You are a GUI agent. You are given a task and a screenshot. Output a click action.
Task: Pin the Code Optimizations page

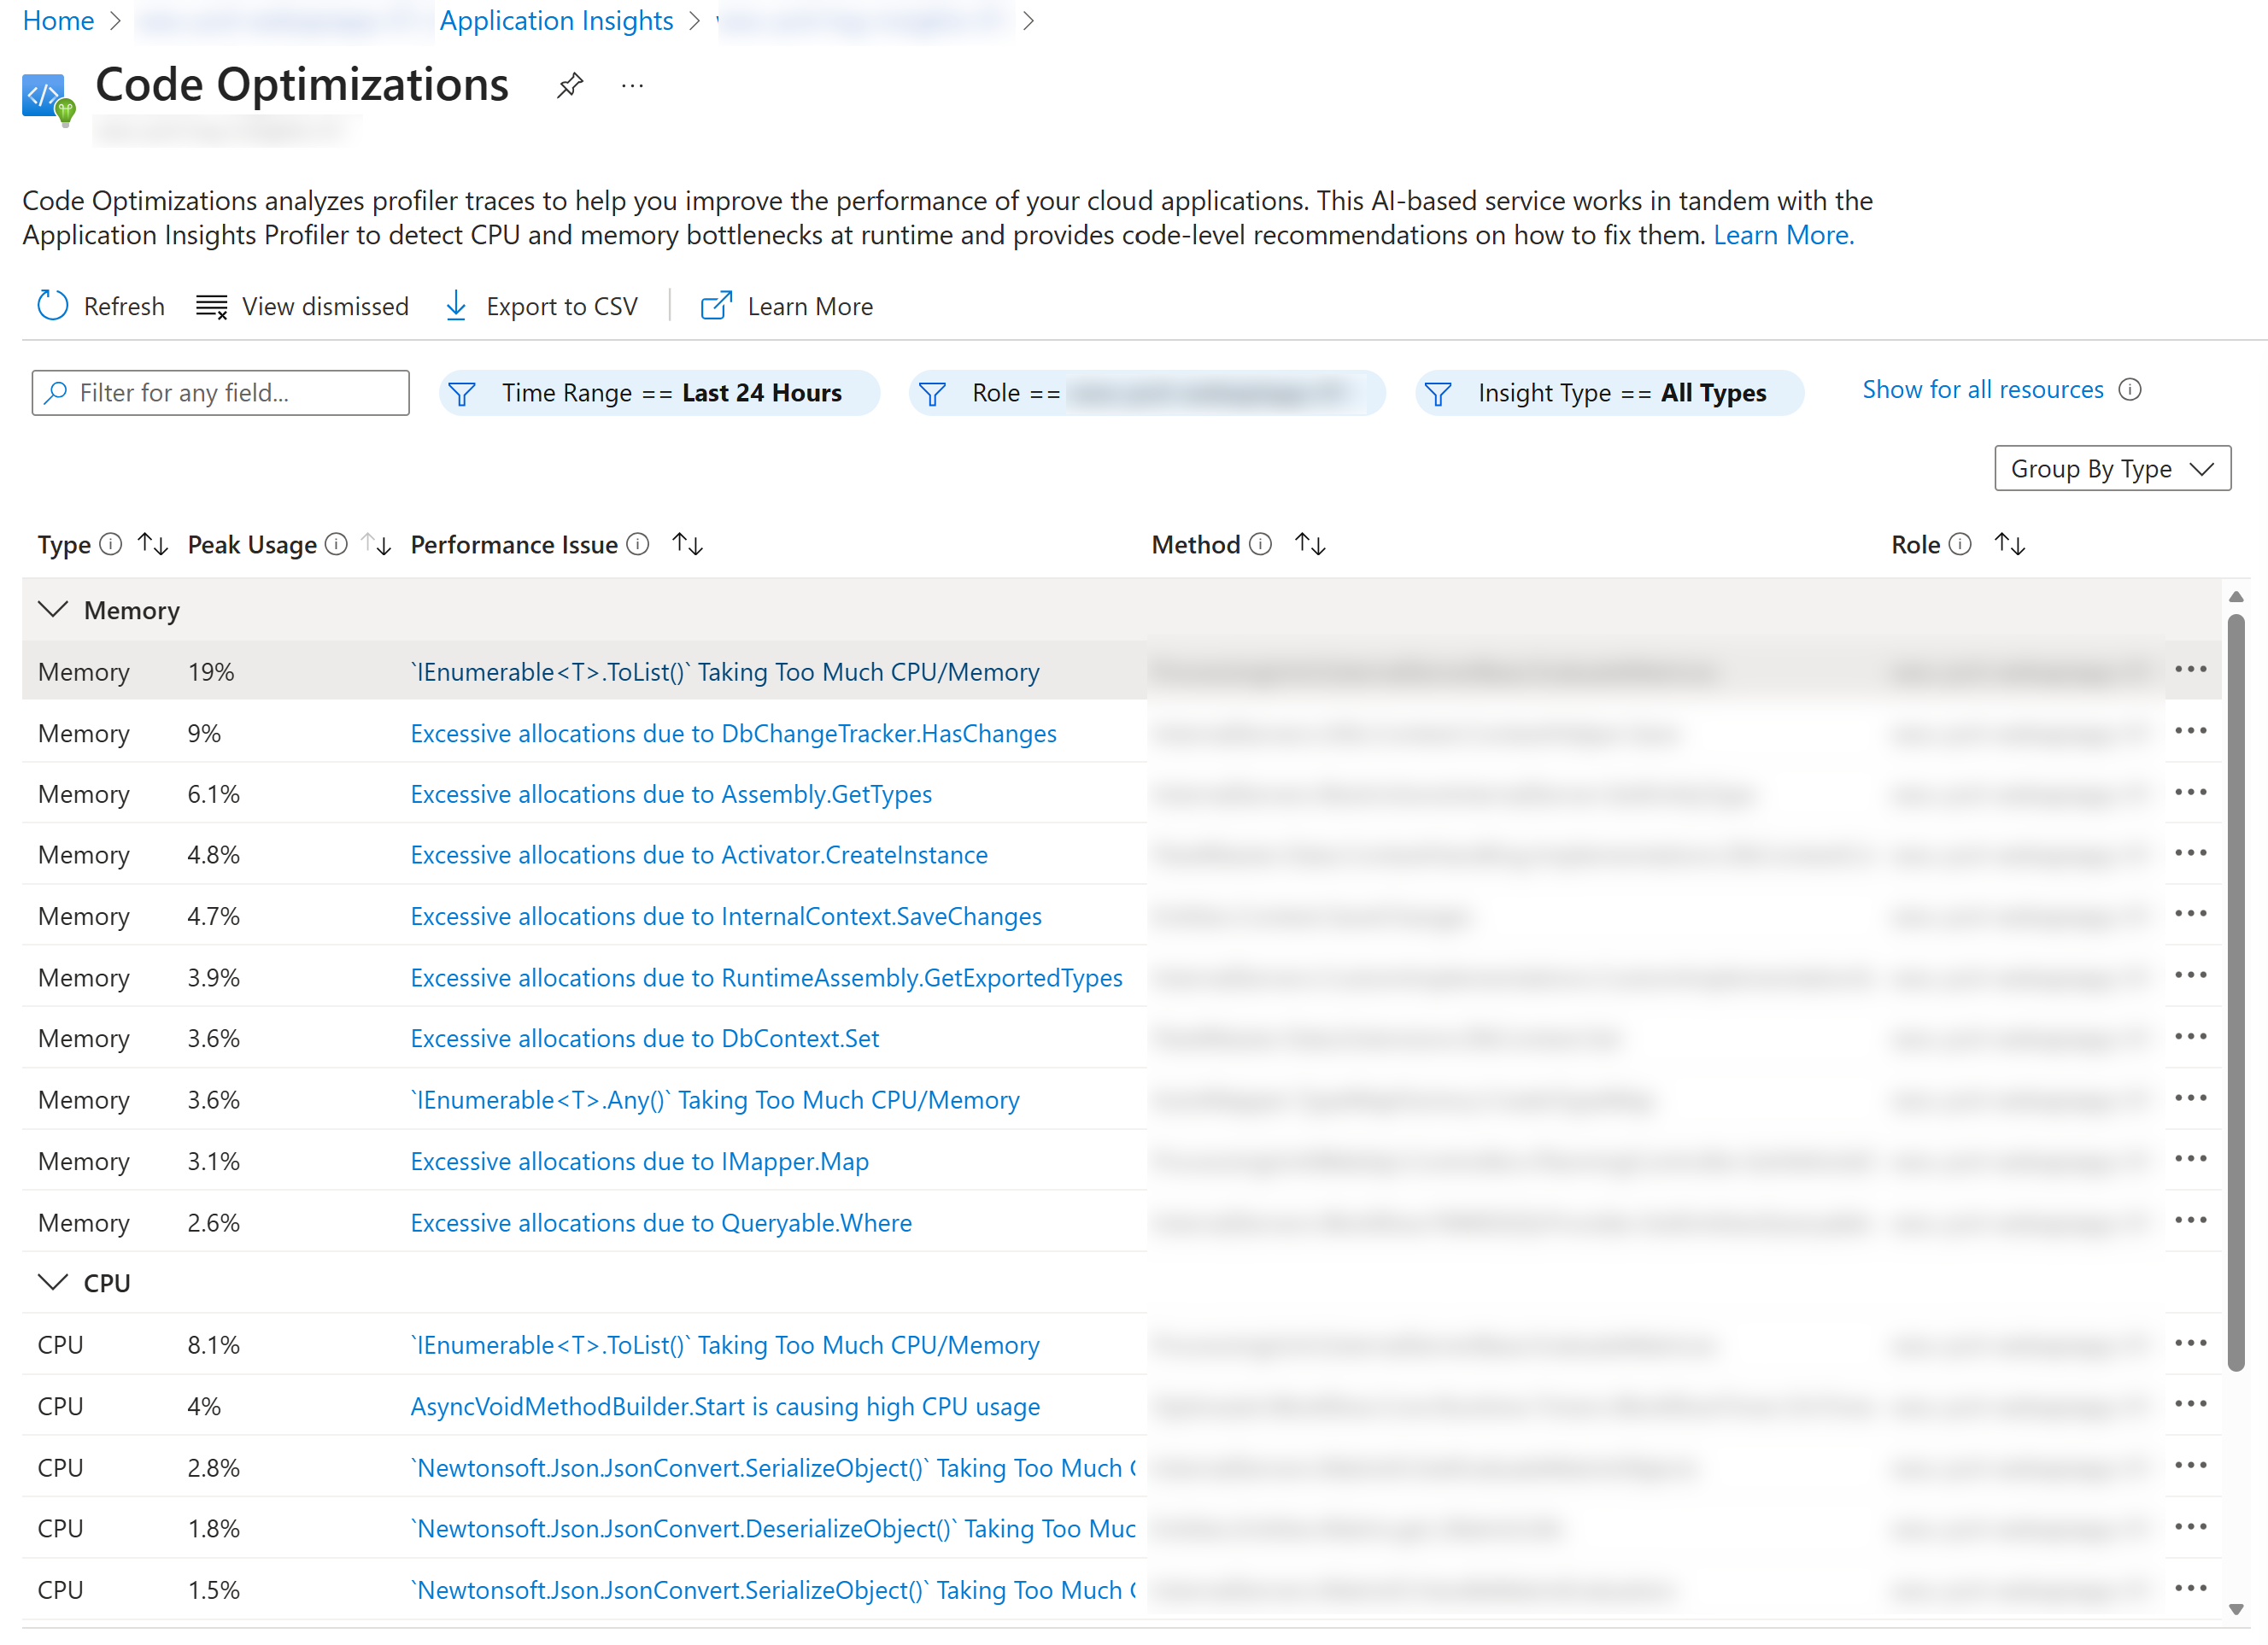[x=570, y=85]
